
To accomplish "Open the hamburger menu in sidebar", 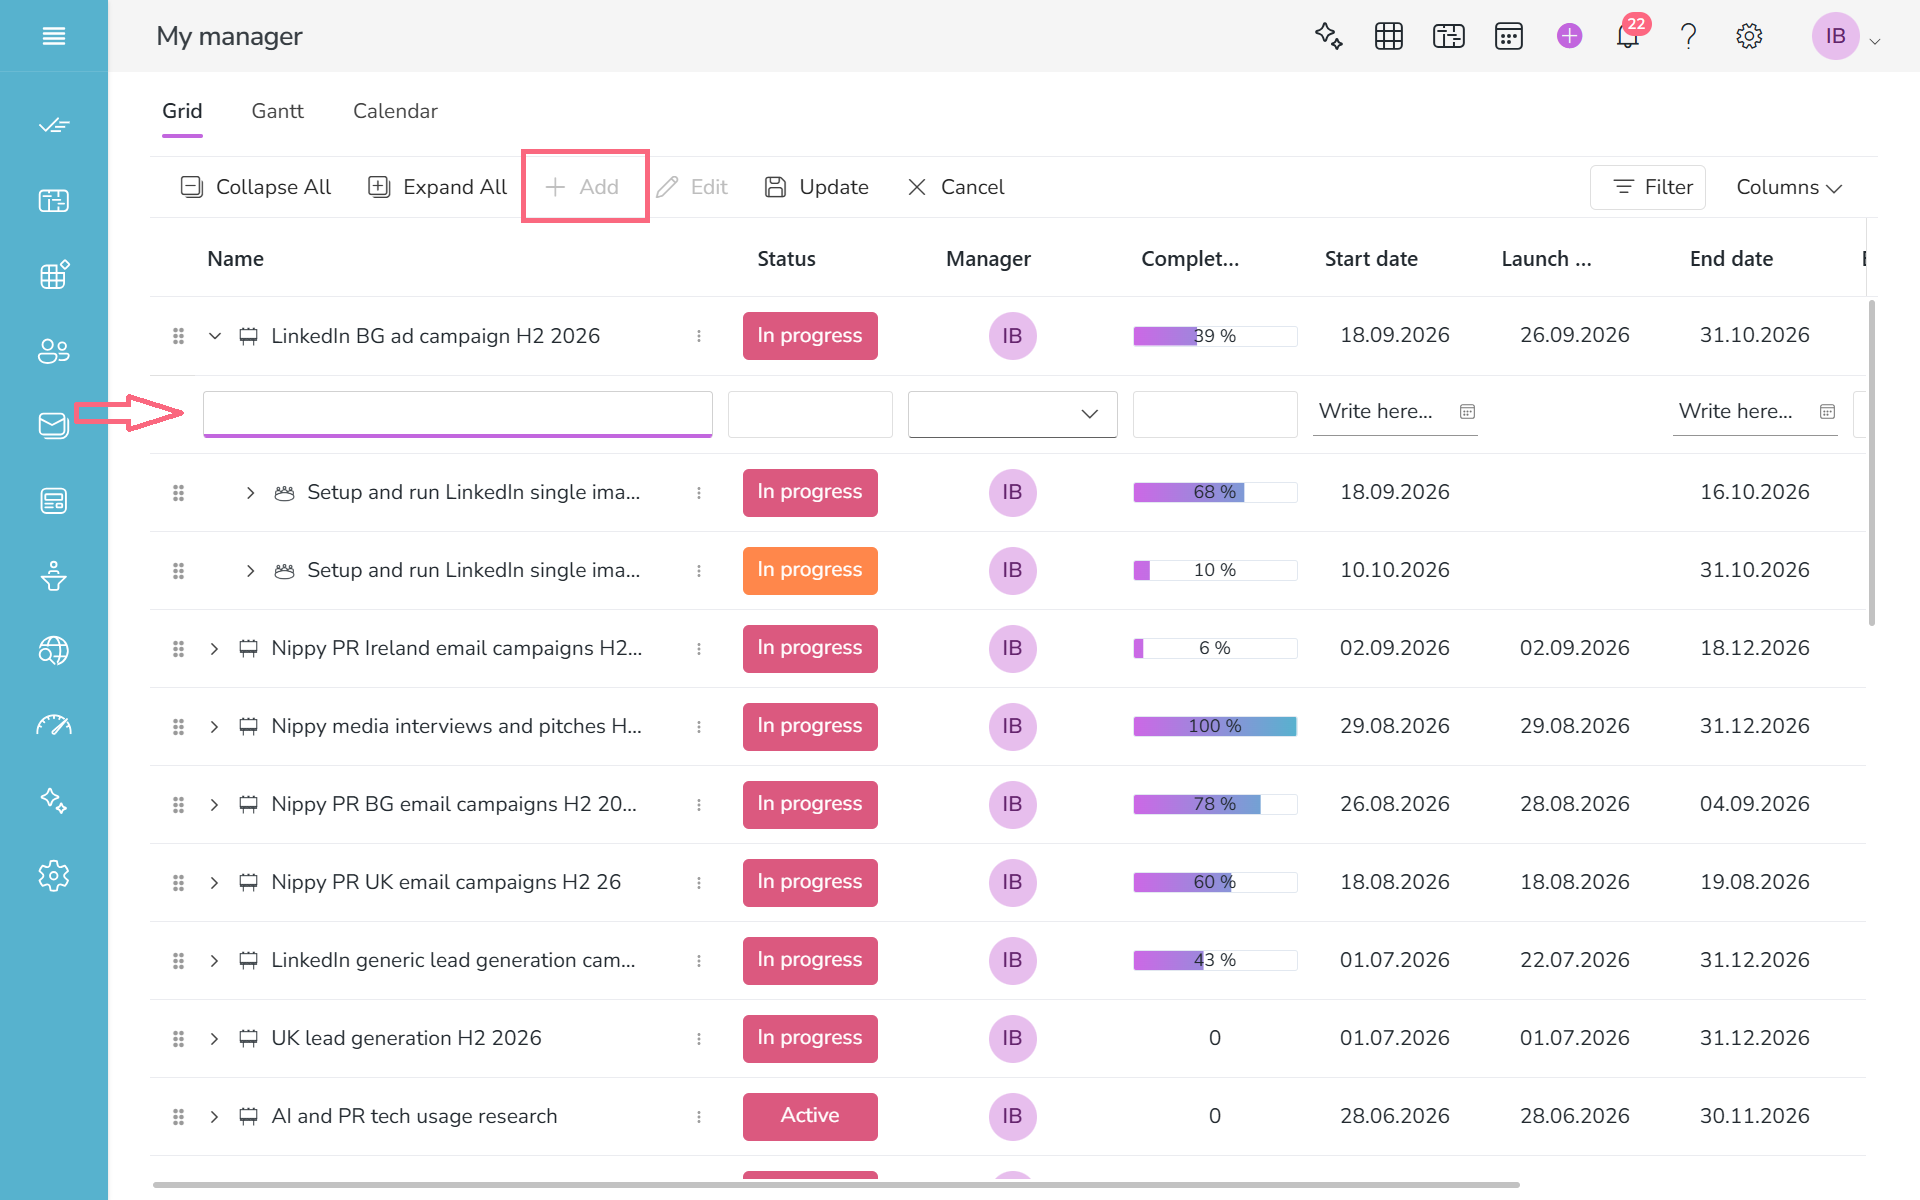I will (x=54, y=36).
